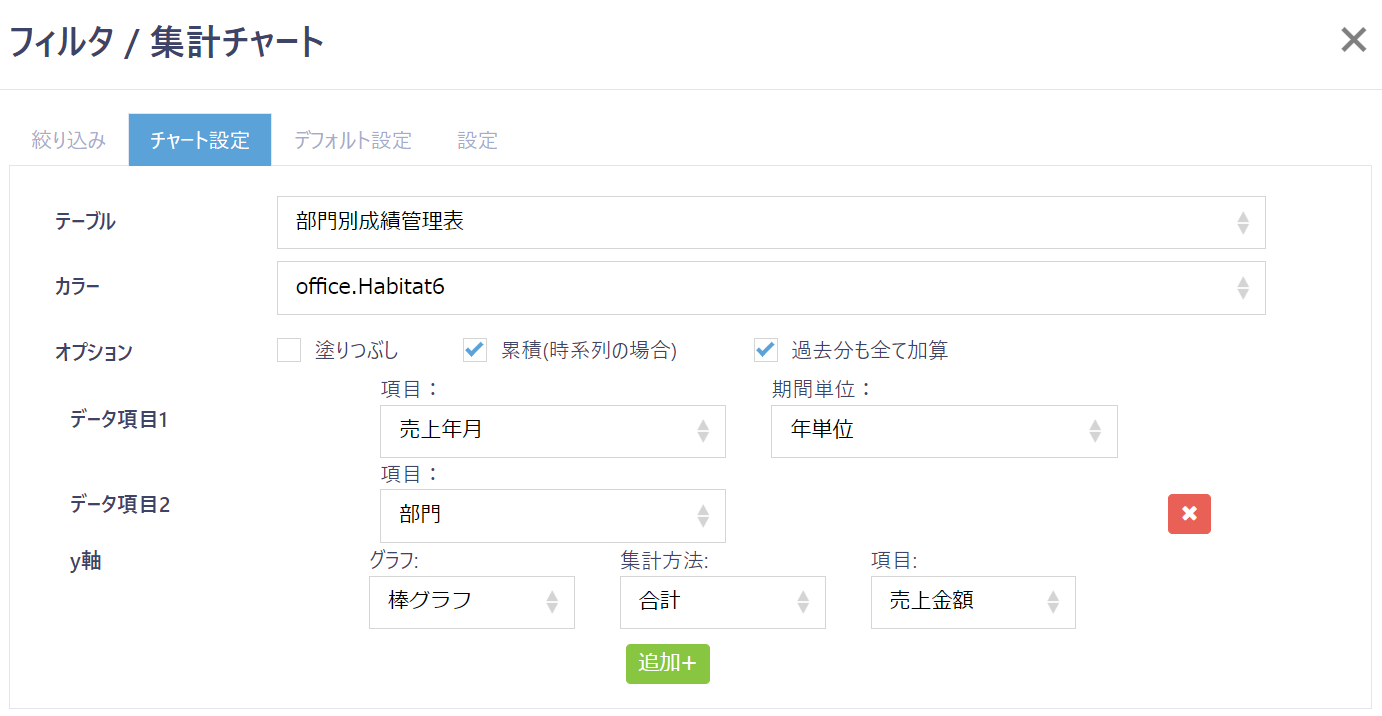This screenshot has width=1382, height=716.
Task: Click arrows icon in 売上年月 select
Action: tap(703, 431)
